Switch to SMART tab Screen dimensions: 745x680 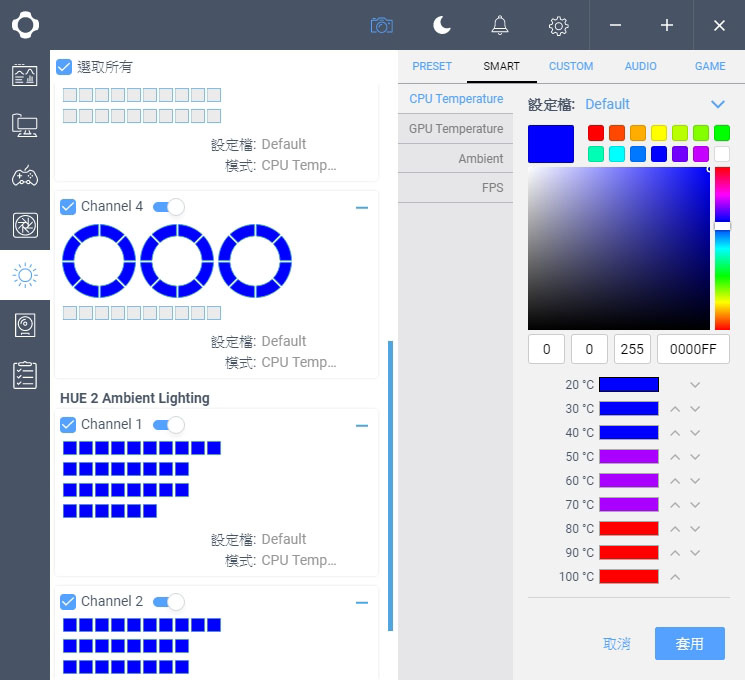click(x=501, y=66)
